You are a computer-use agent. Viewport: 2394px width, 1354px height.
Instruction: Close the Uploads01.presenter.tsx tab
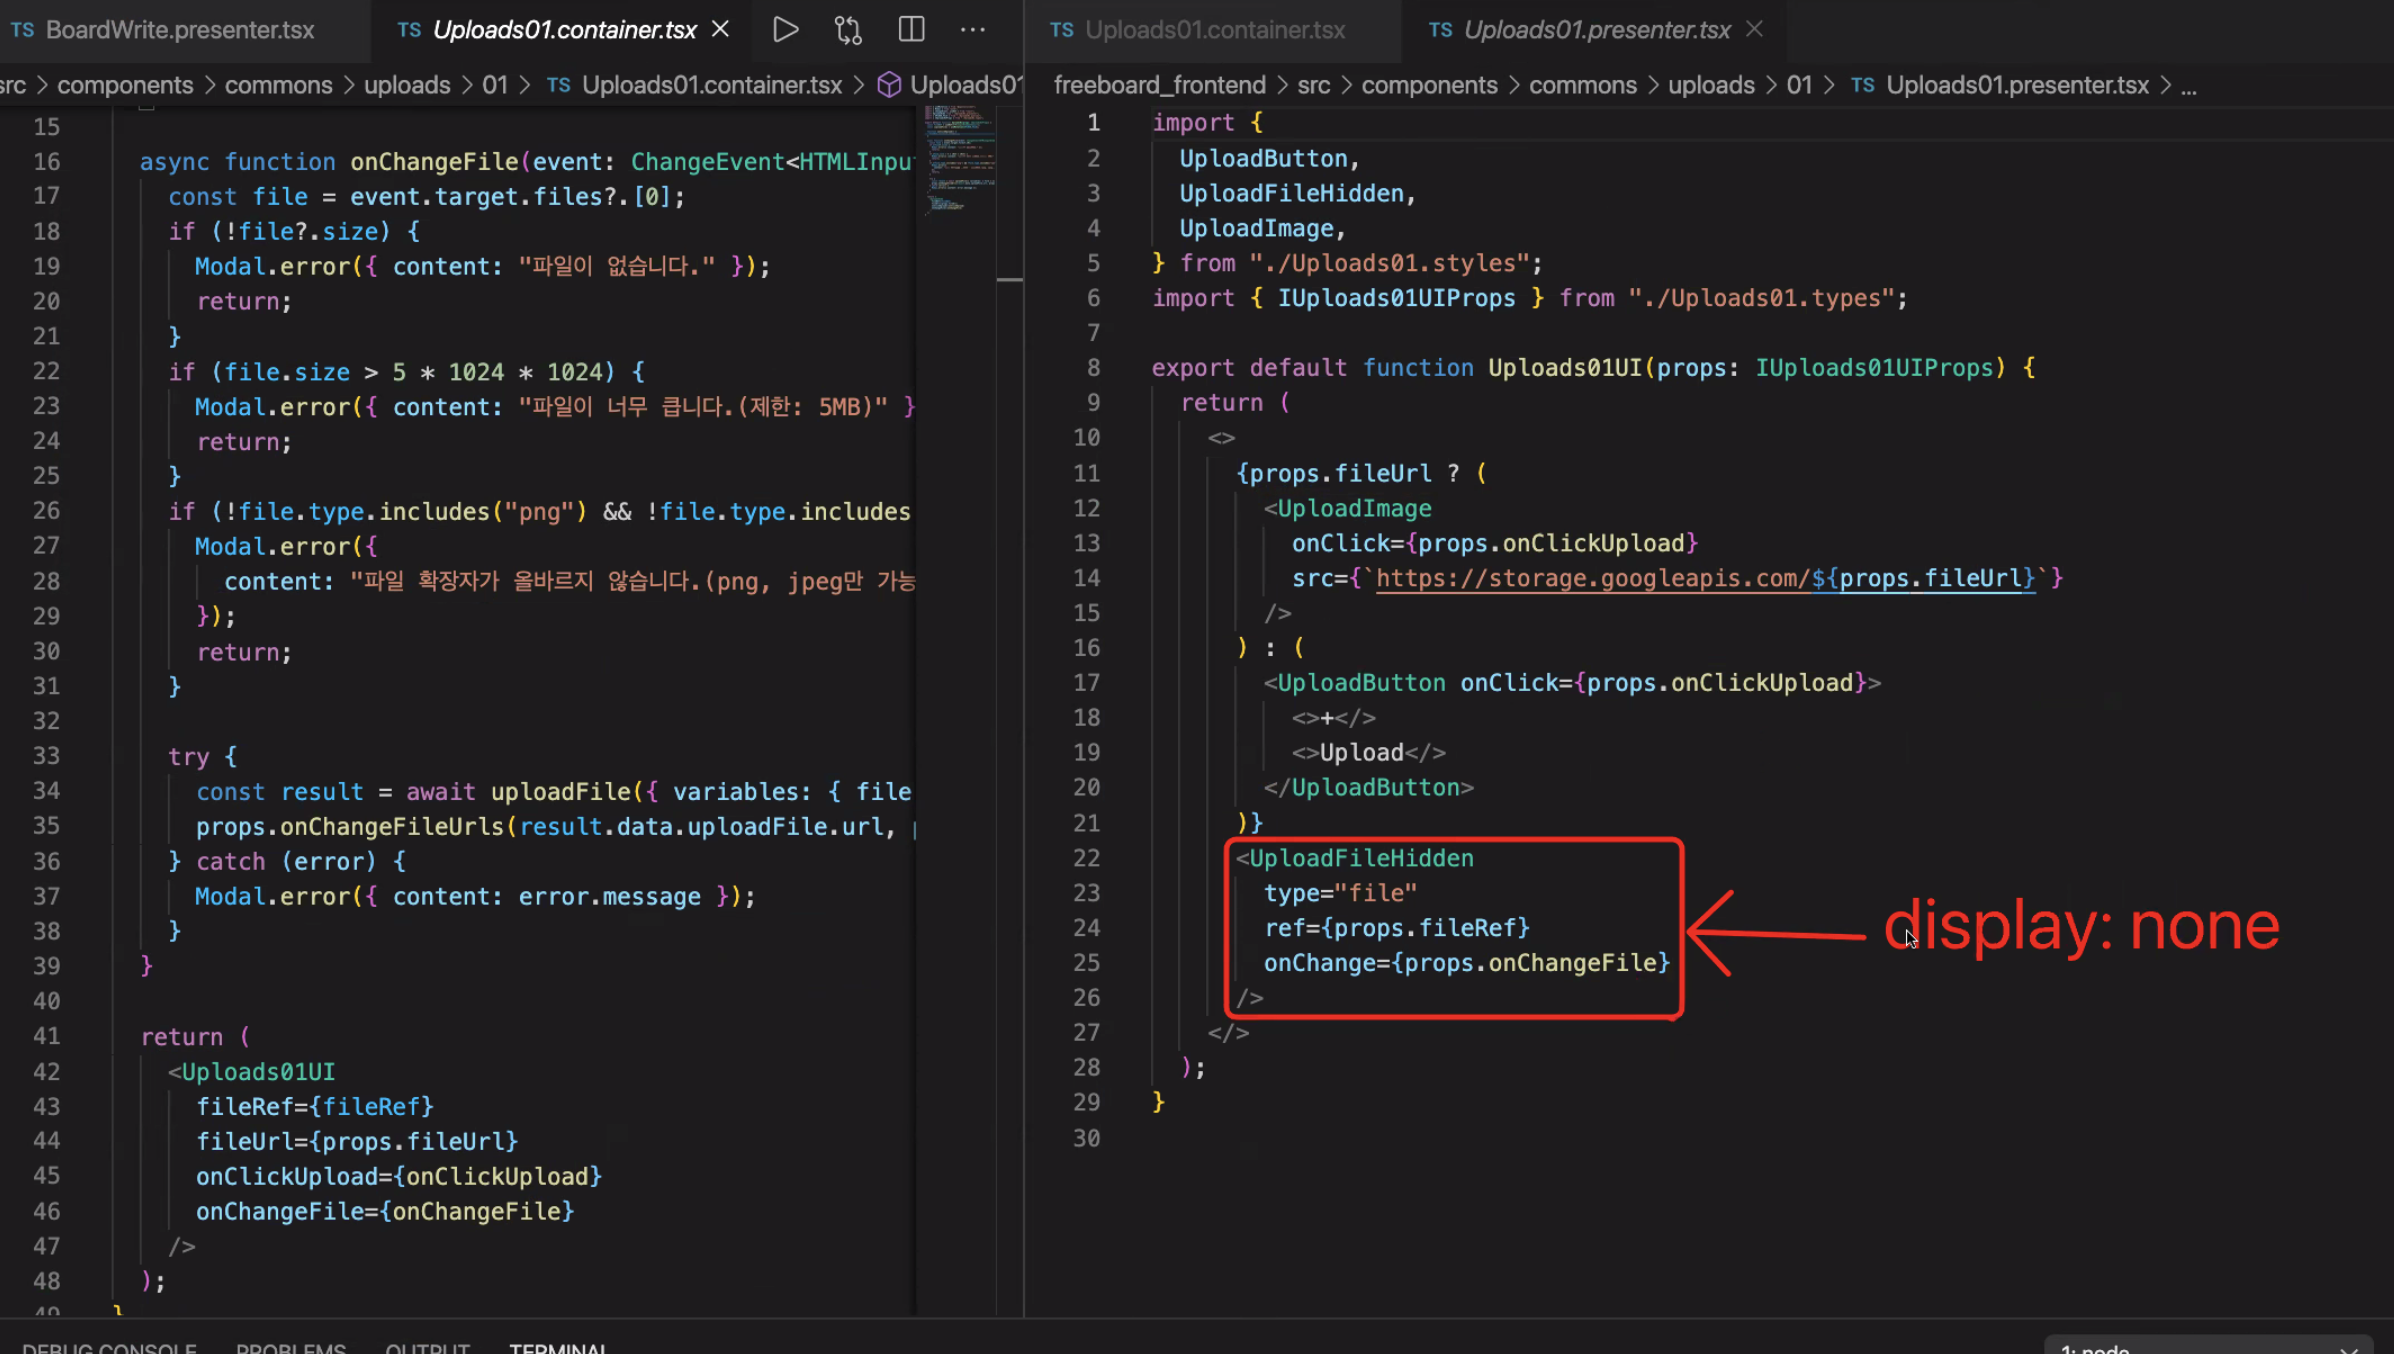pyautogui.click(x=1754, y=30)
